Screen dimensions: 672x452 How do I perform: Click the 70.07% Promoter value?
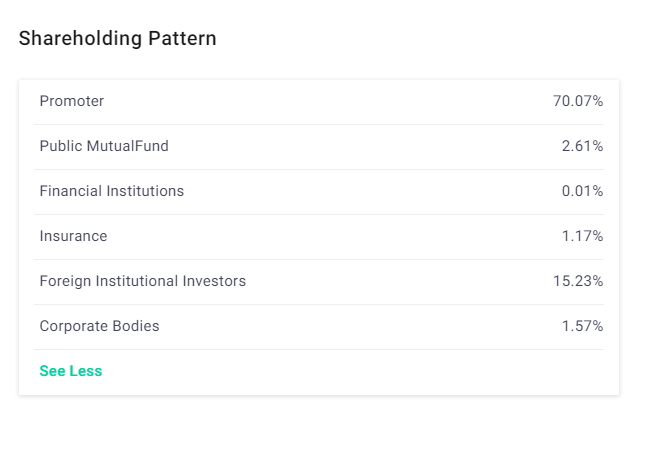pyautogui.click(x=578, y=101)
